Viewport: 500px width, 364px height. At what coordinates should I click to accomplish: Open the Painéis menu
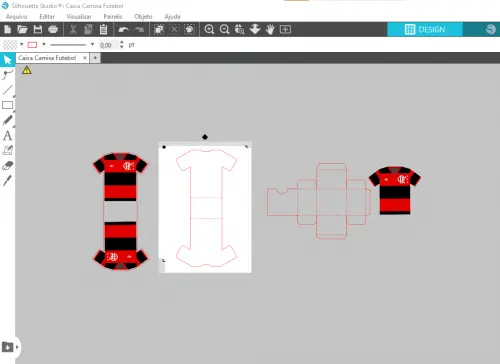(x=113, y=16)
